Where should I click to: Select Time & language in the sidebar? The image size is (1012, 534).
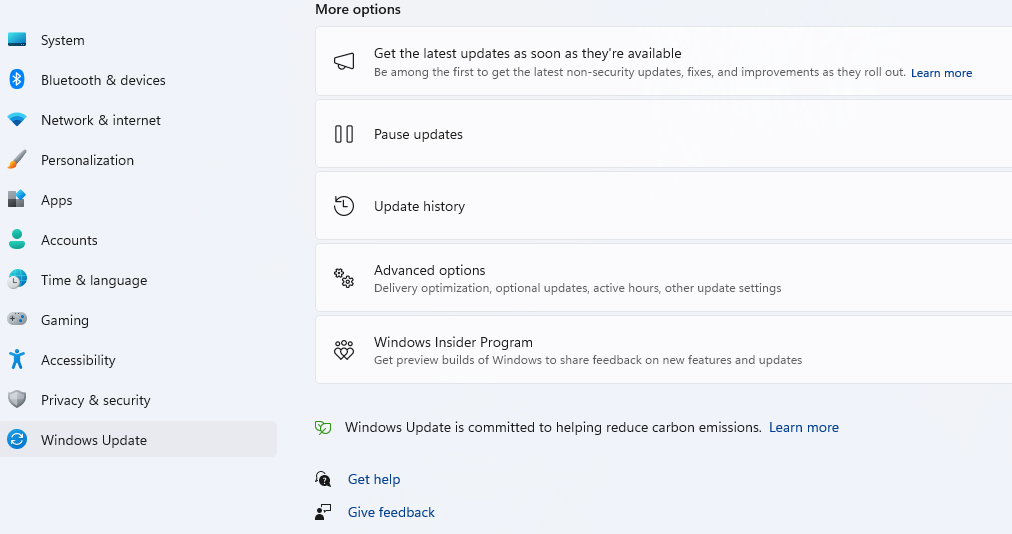(93, 280)
